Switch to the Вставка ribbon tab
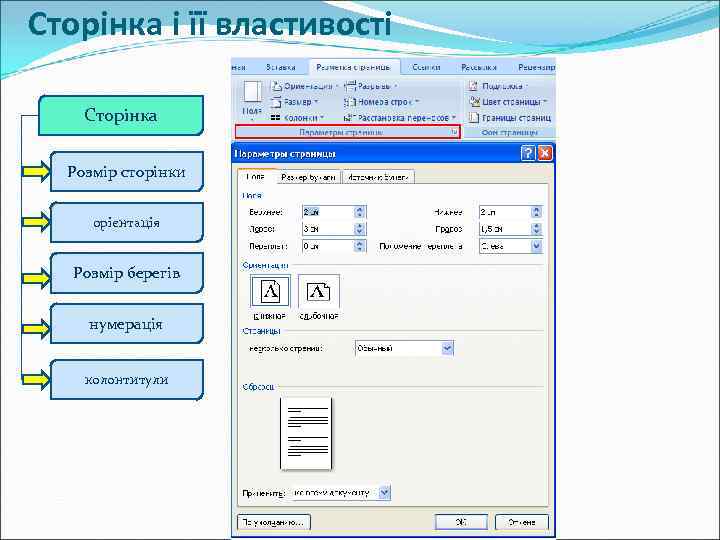This screenshot has height=540, width=720. click(x=280, y=67)
